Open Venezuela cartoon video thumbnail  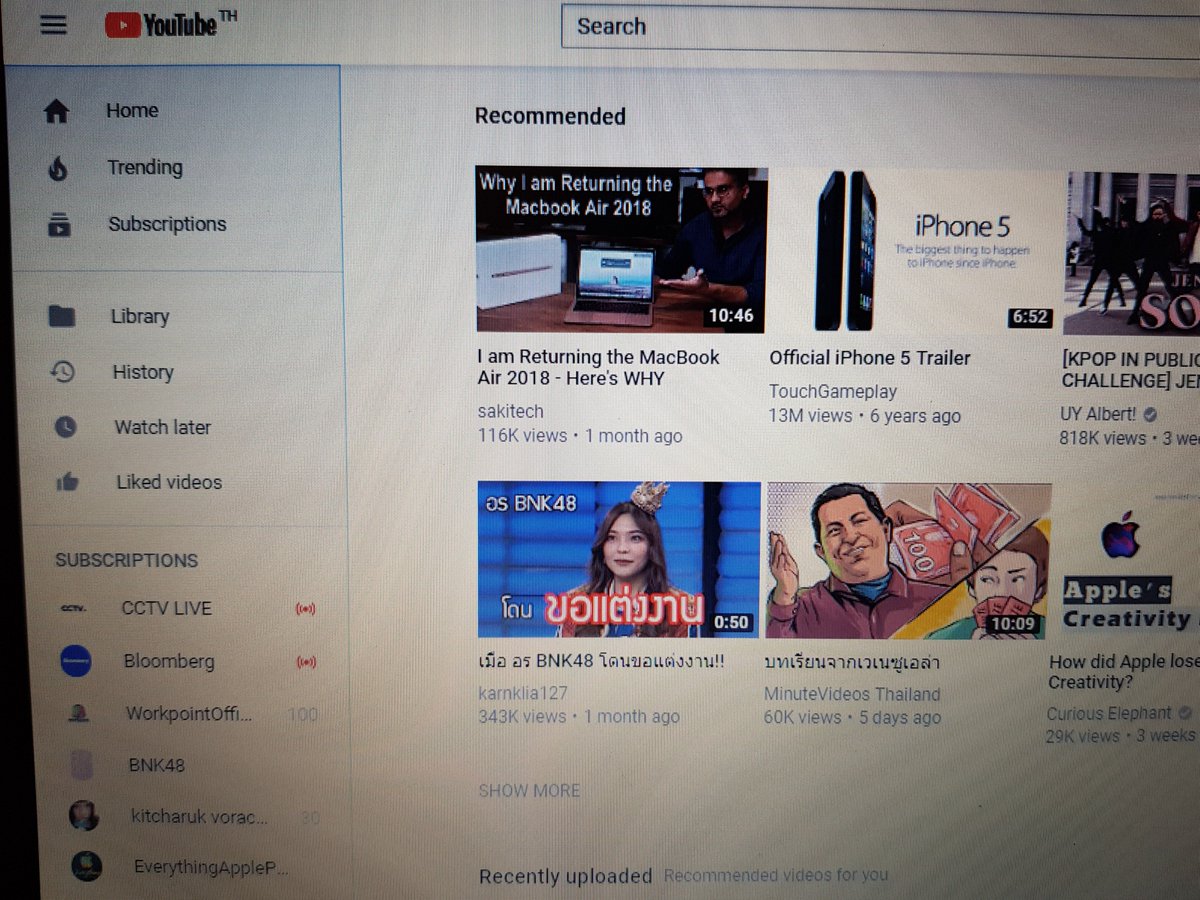(x=909, y=561)
